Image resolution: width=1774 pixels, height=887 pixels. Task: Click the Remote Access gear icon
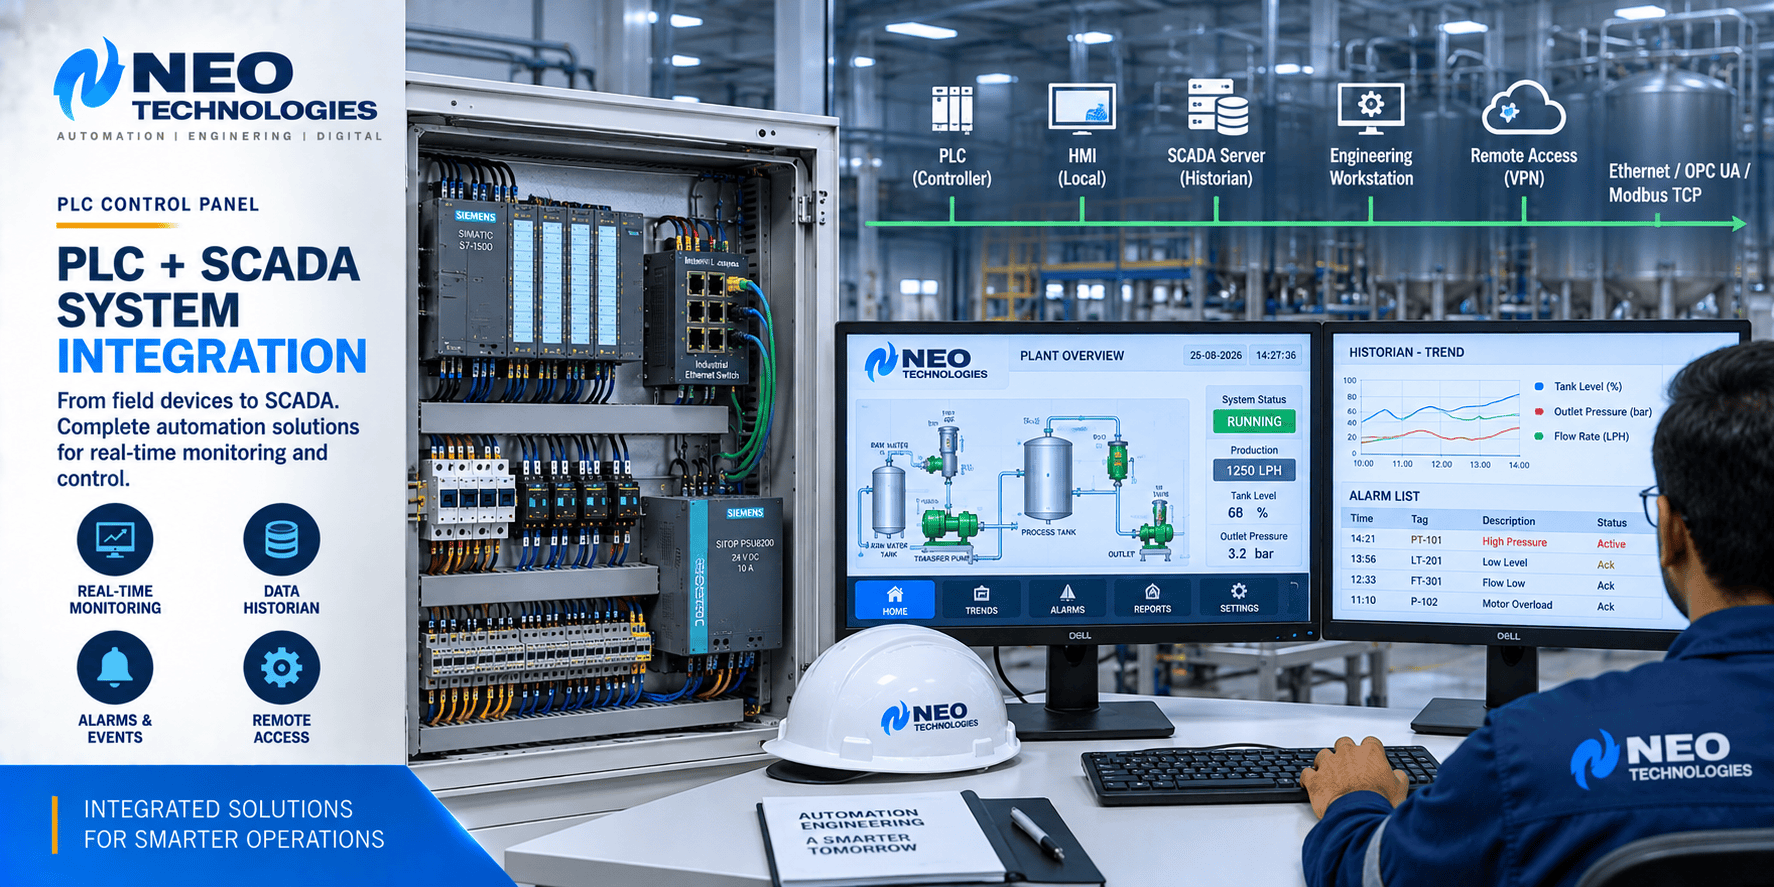click(x=281, y=668)
